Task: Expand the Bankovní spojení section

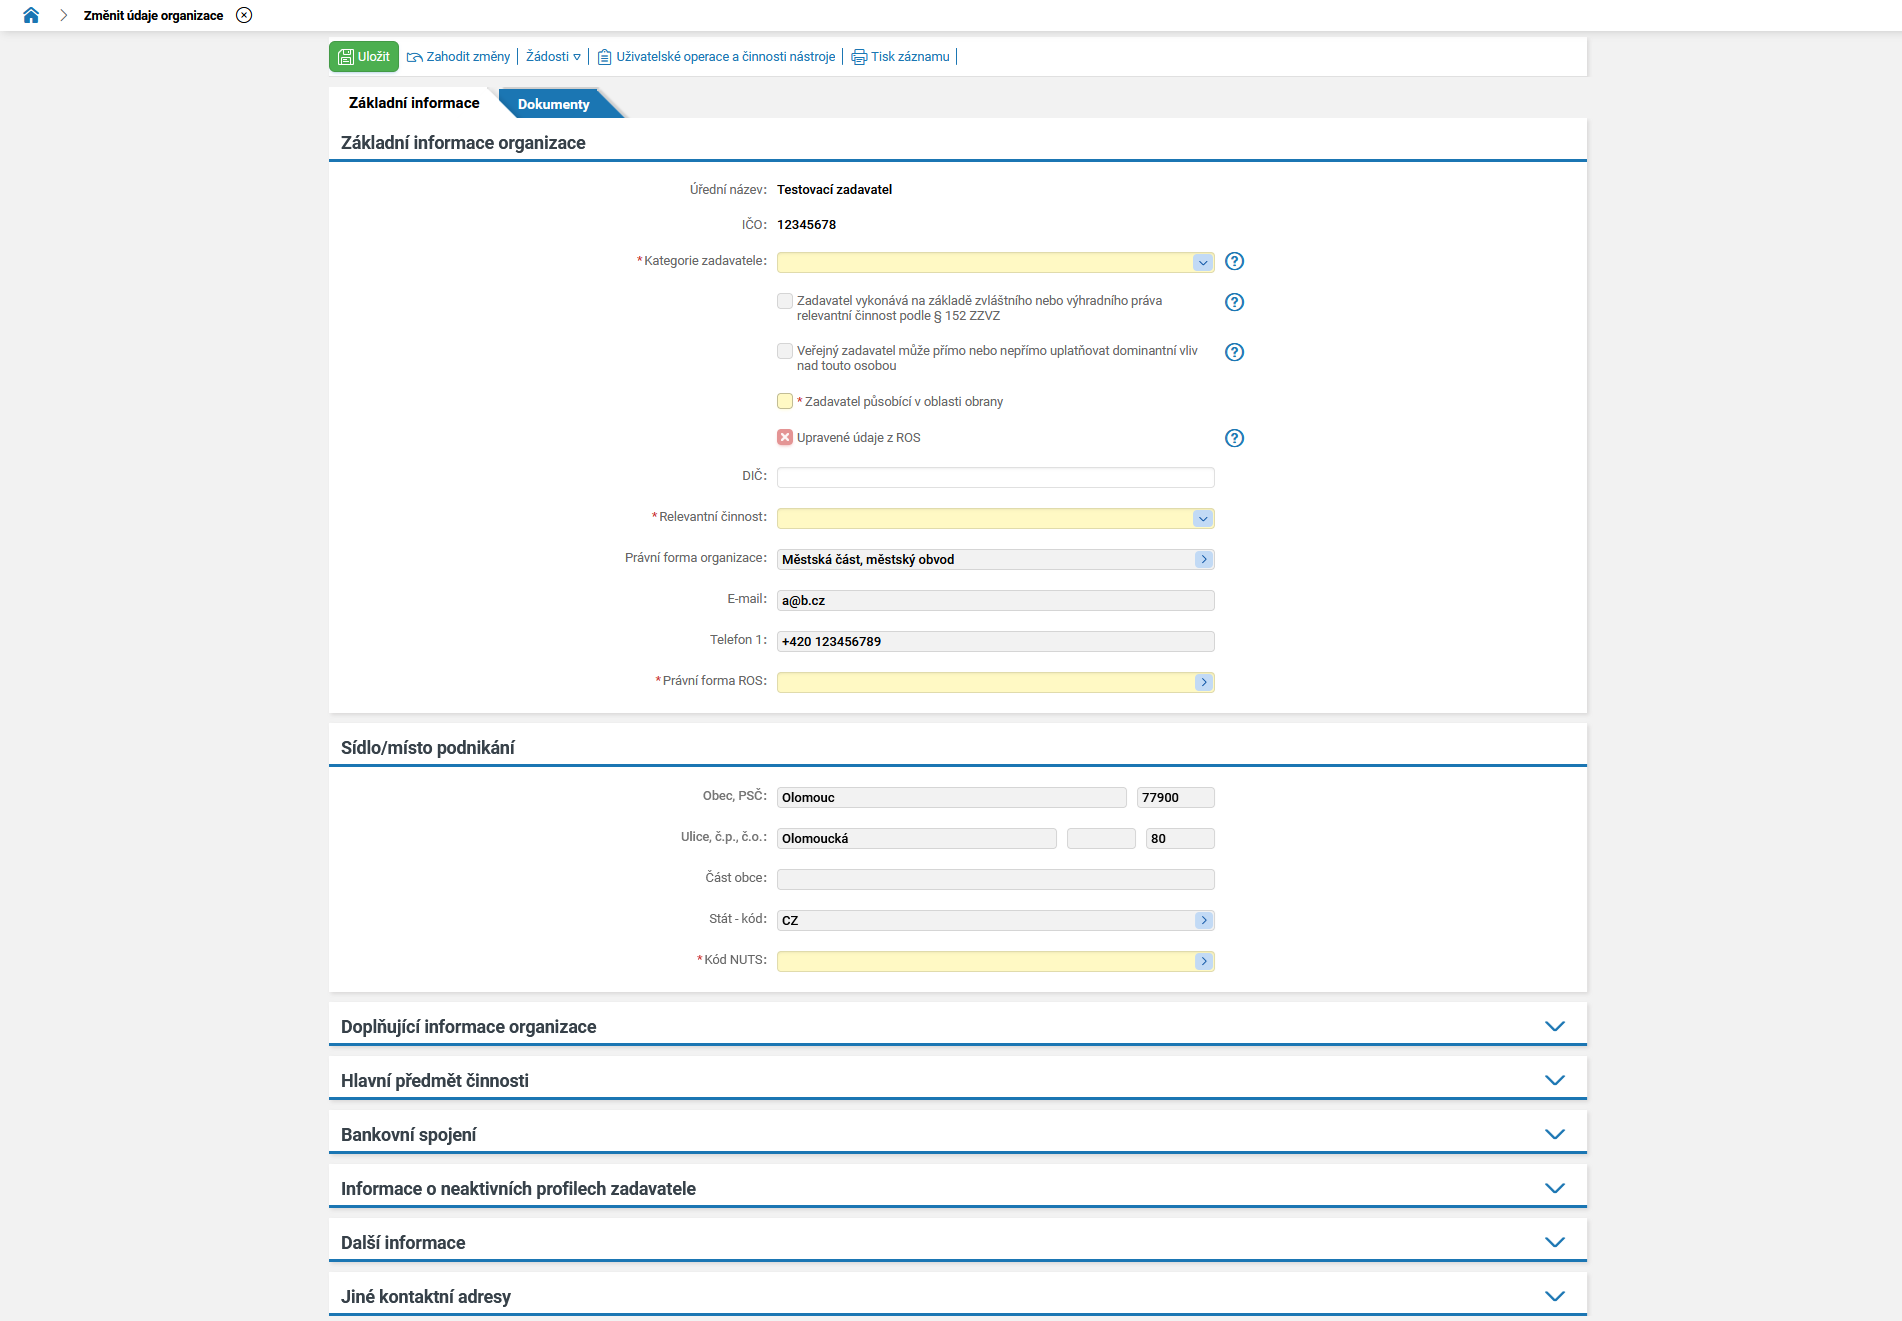Action: point(1554,1134)
